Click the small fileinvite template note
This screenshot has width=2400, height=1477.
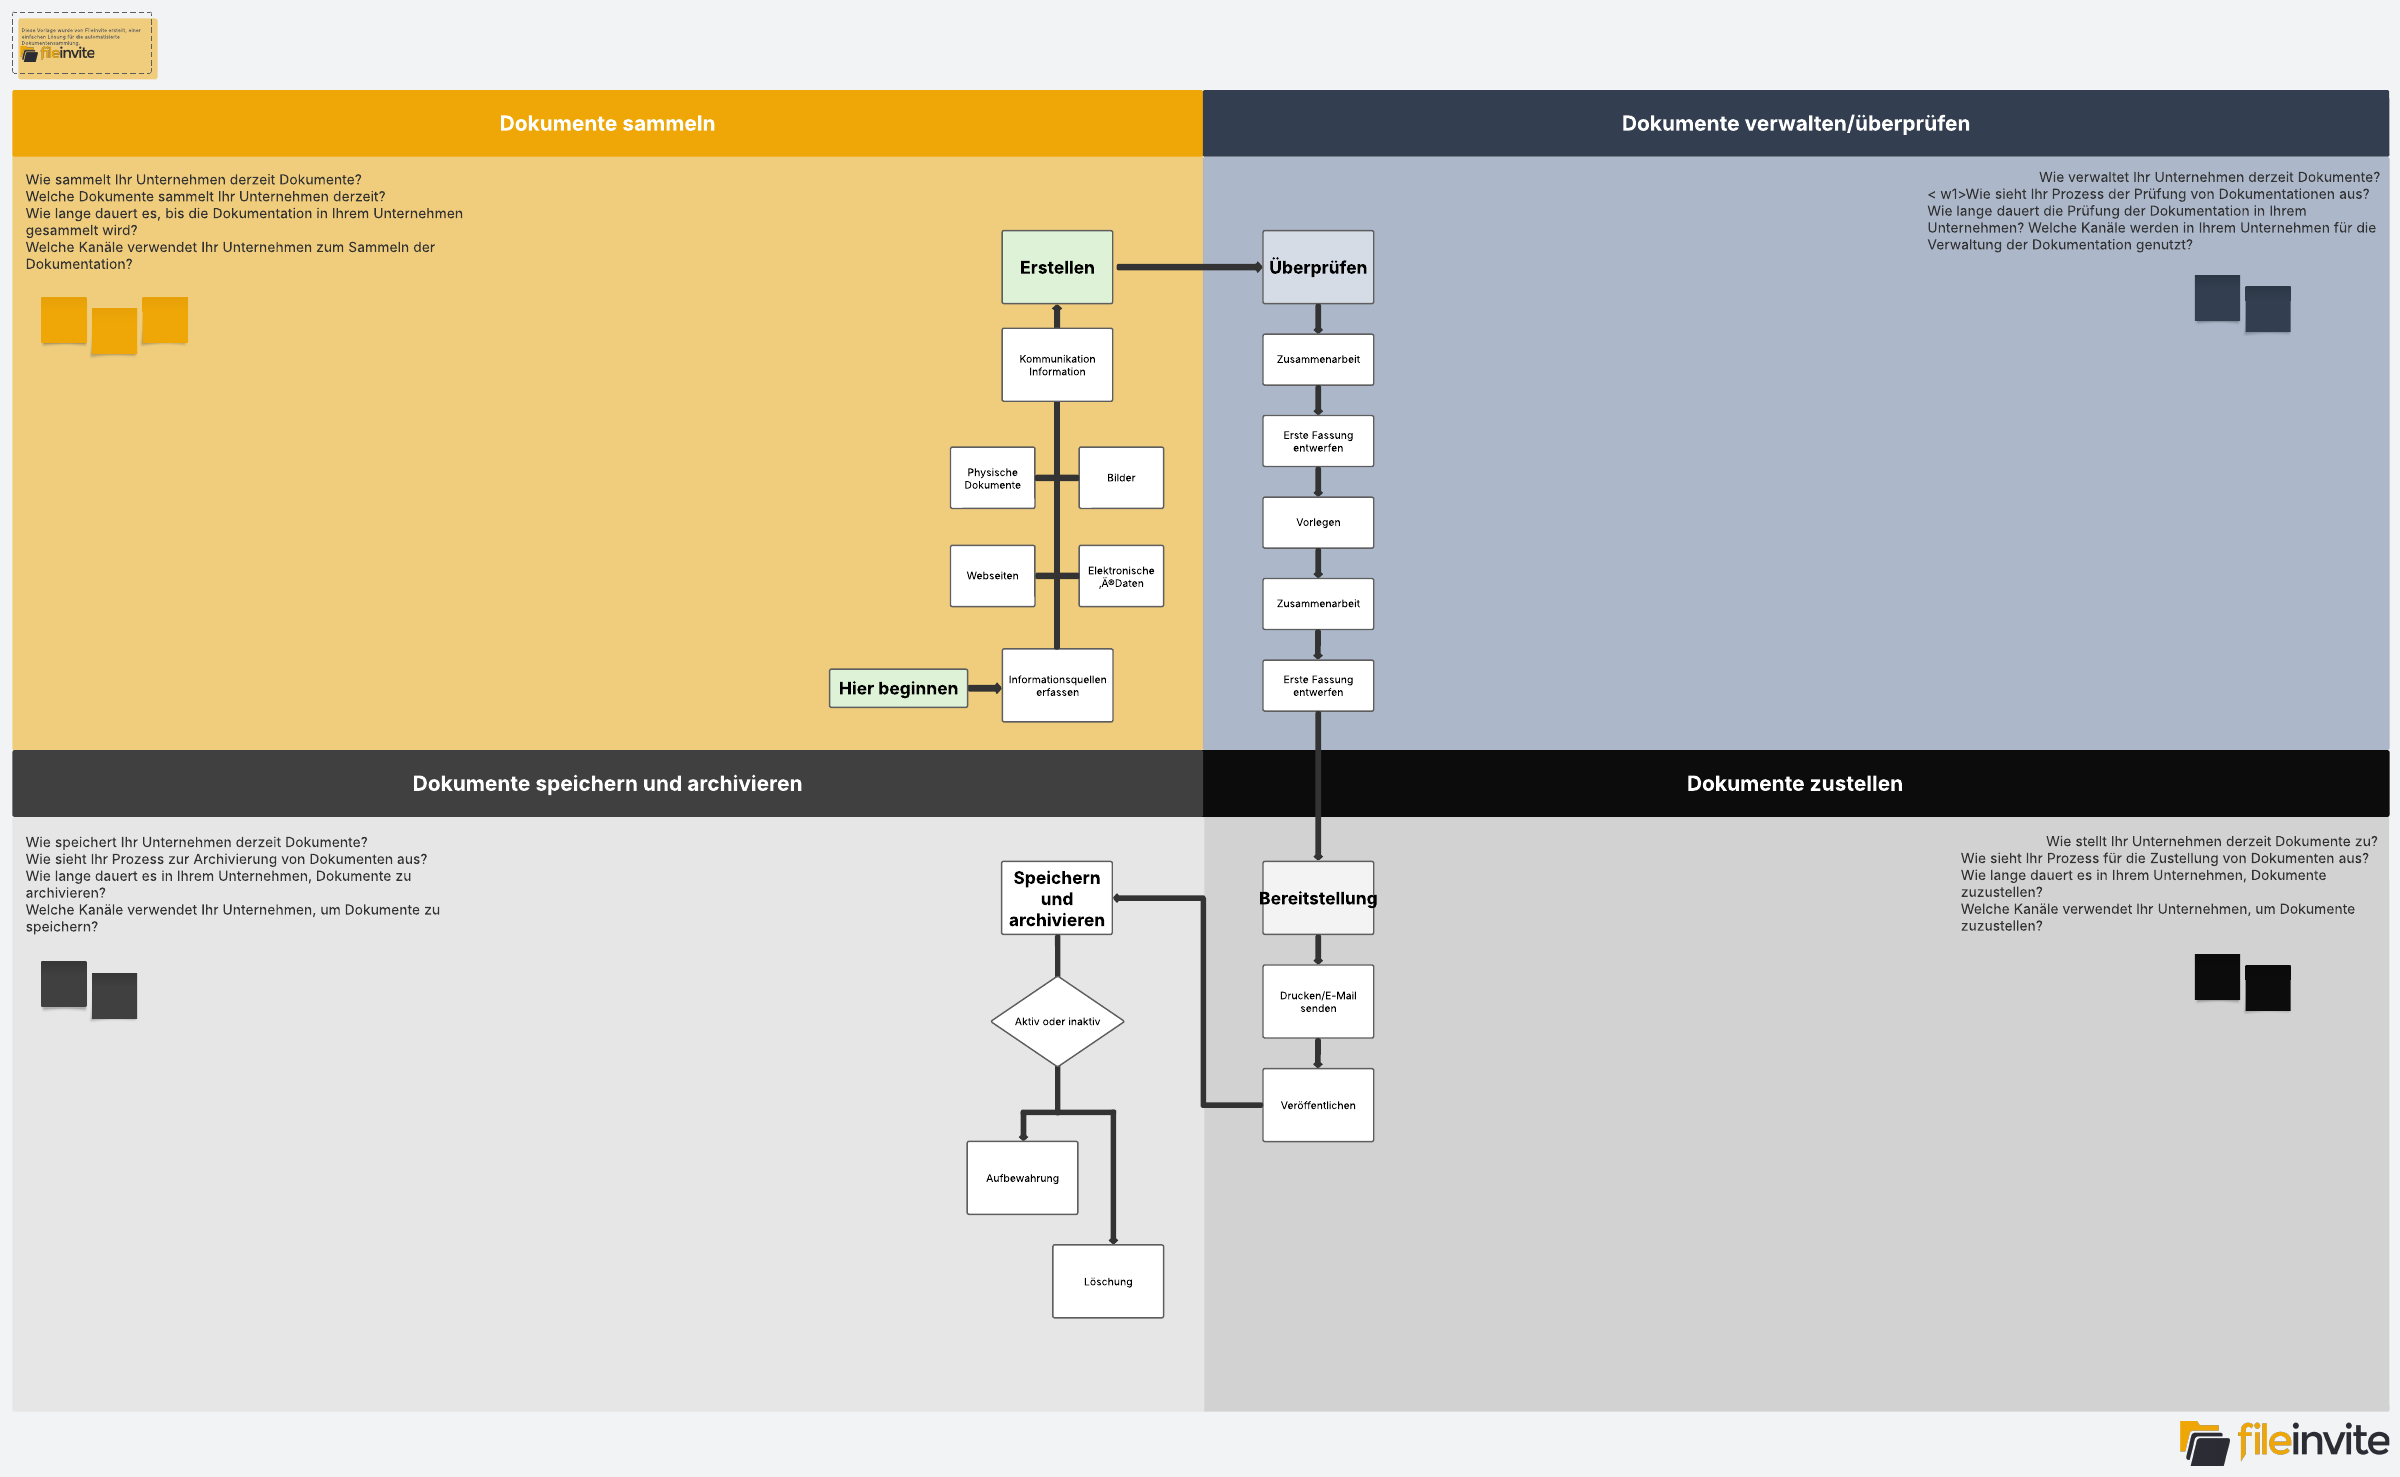click(86, 45)
